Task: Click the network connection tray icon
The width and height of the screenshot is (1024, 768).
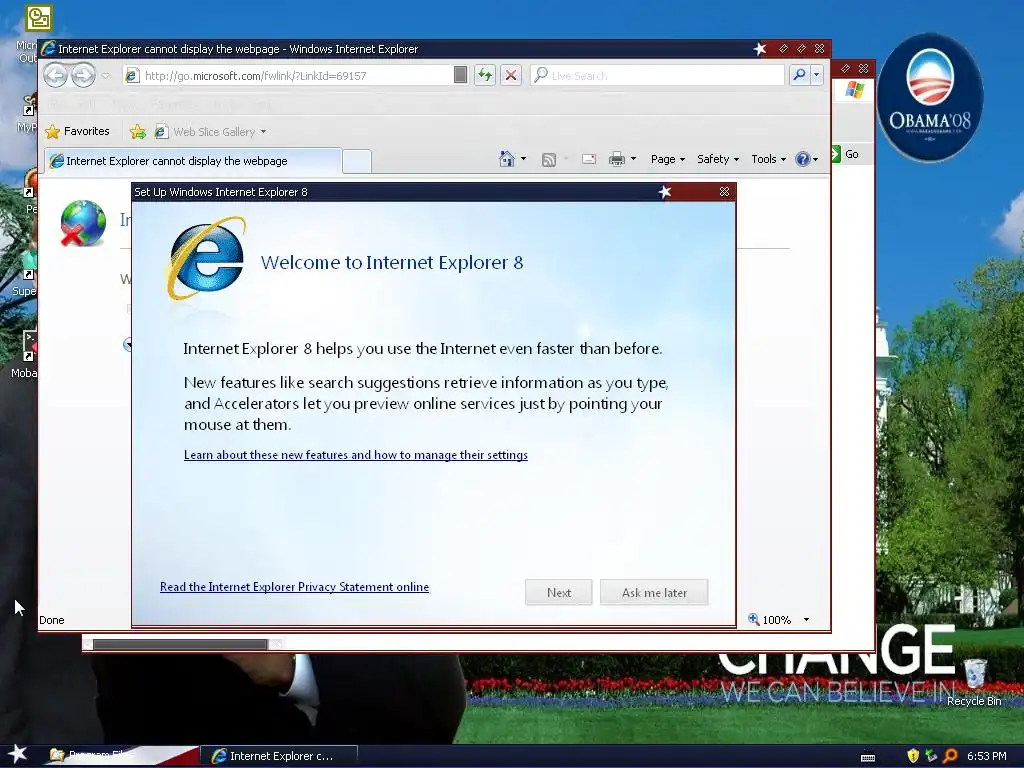Action: [932, 756]
